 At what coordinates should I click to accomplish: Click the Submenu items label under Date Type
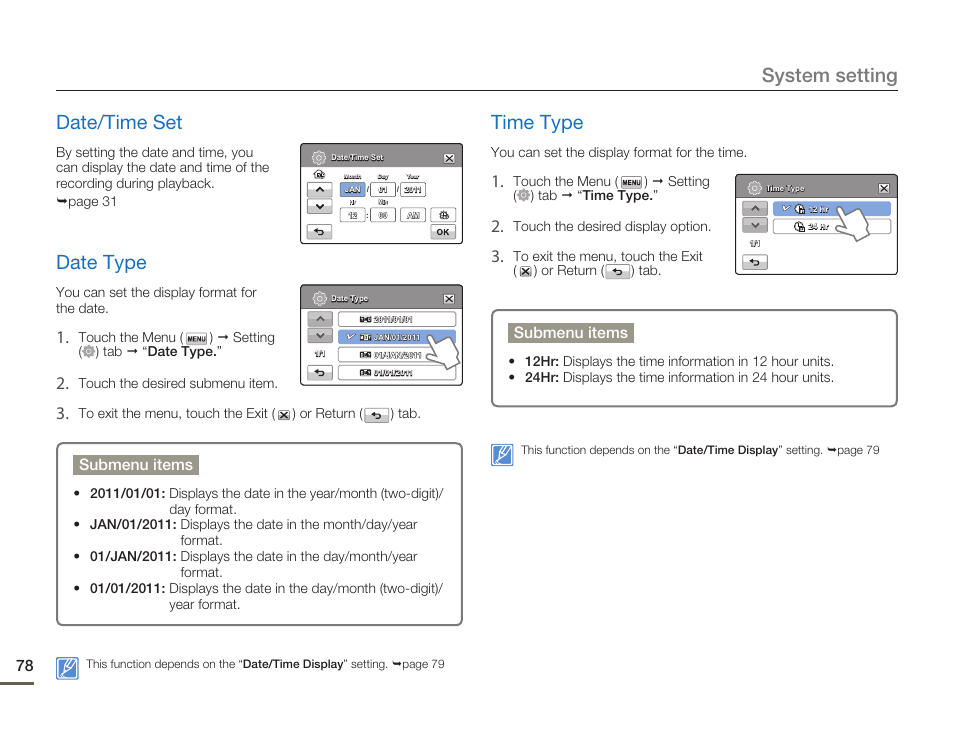136,465
